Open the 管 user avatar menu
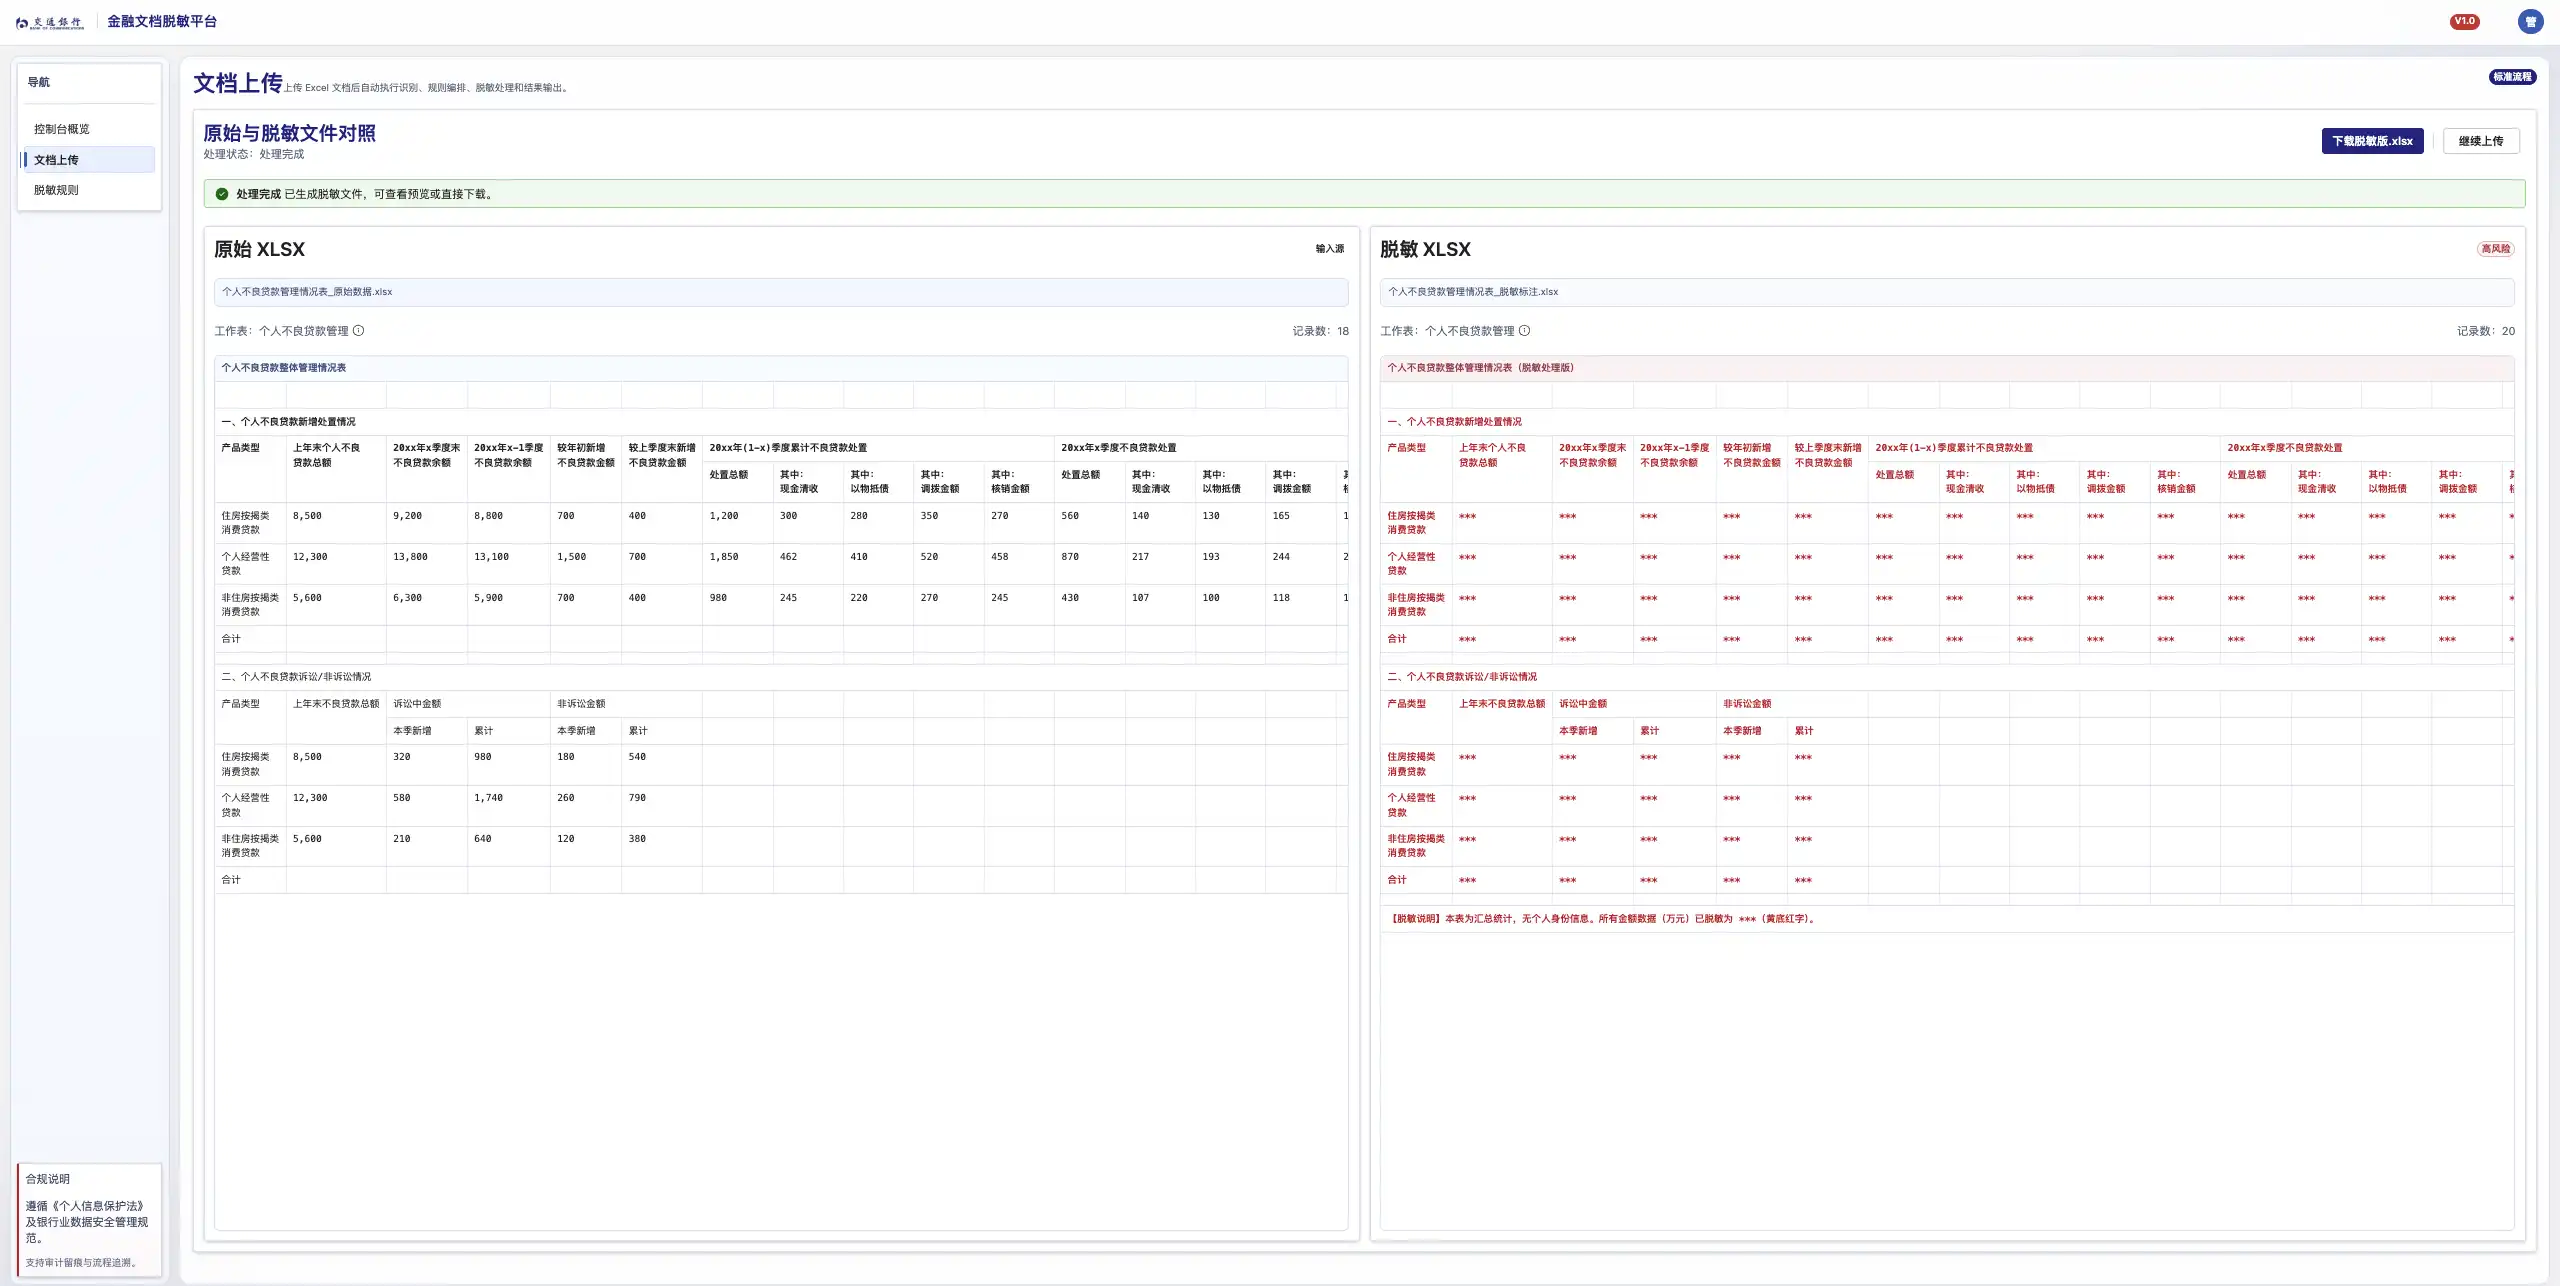Image resolution: width=2560 pixels, height=1286 pixels. [x=2530, y=22]
